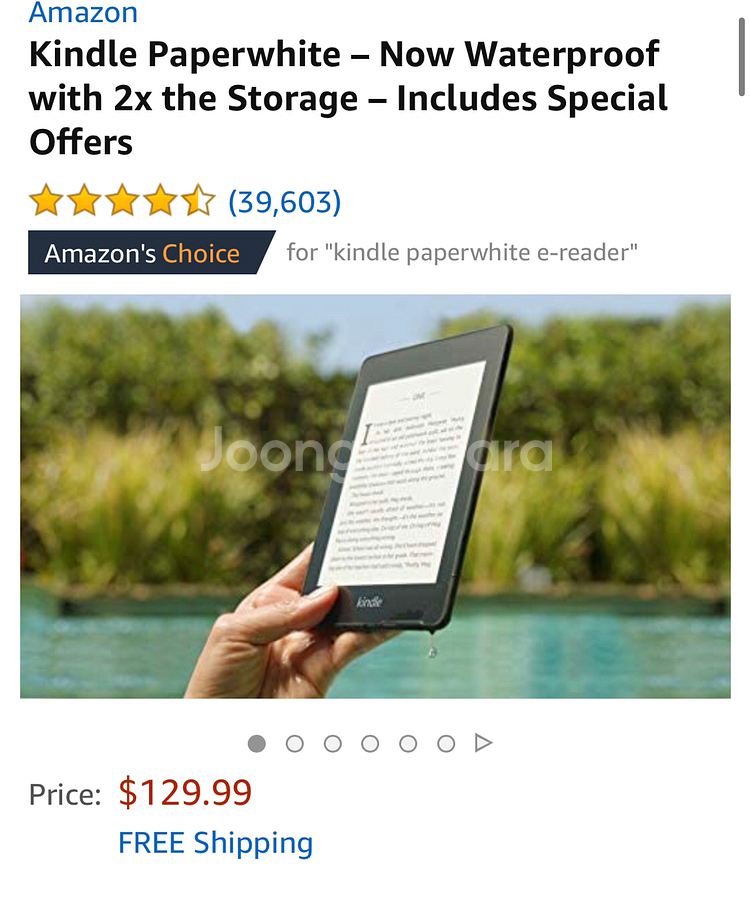Click the page scrollbar thumb

(x=741, y=57)
